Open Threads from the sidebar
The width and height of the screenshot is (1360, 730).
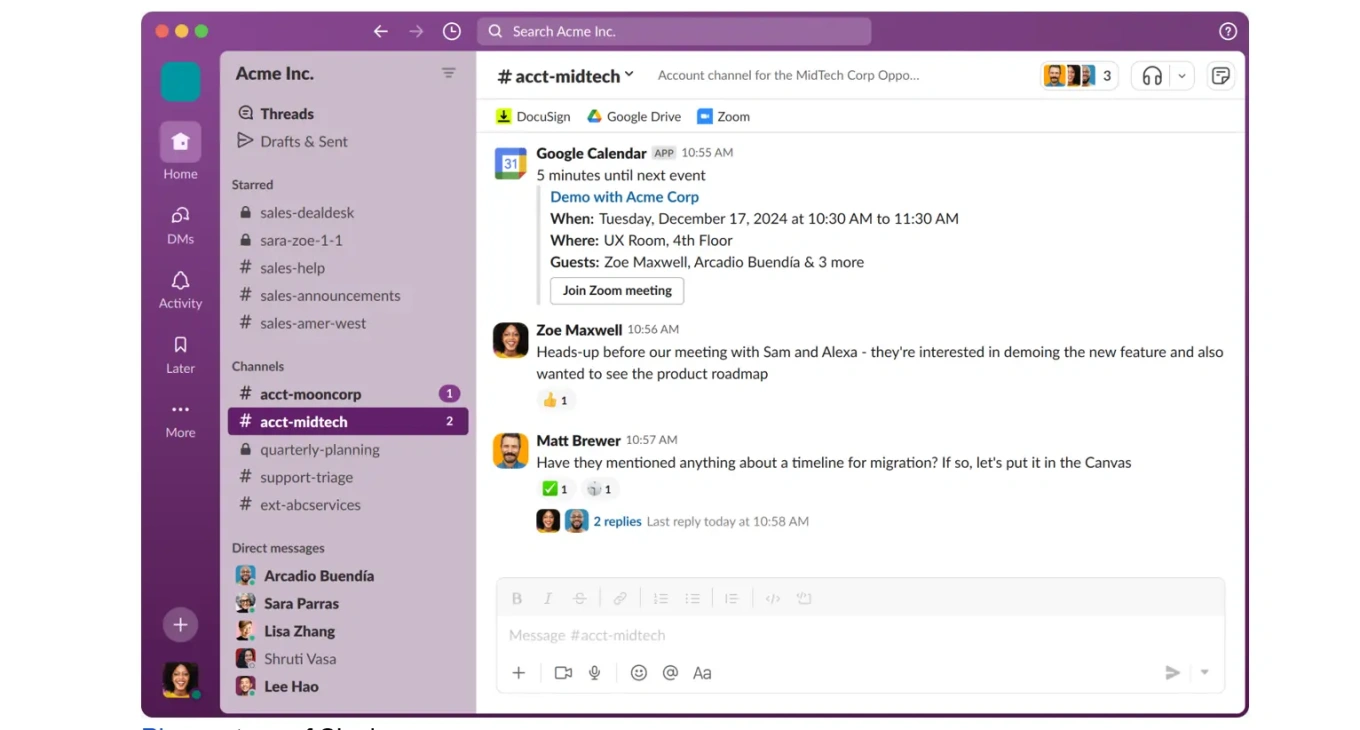287,113
